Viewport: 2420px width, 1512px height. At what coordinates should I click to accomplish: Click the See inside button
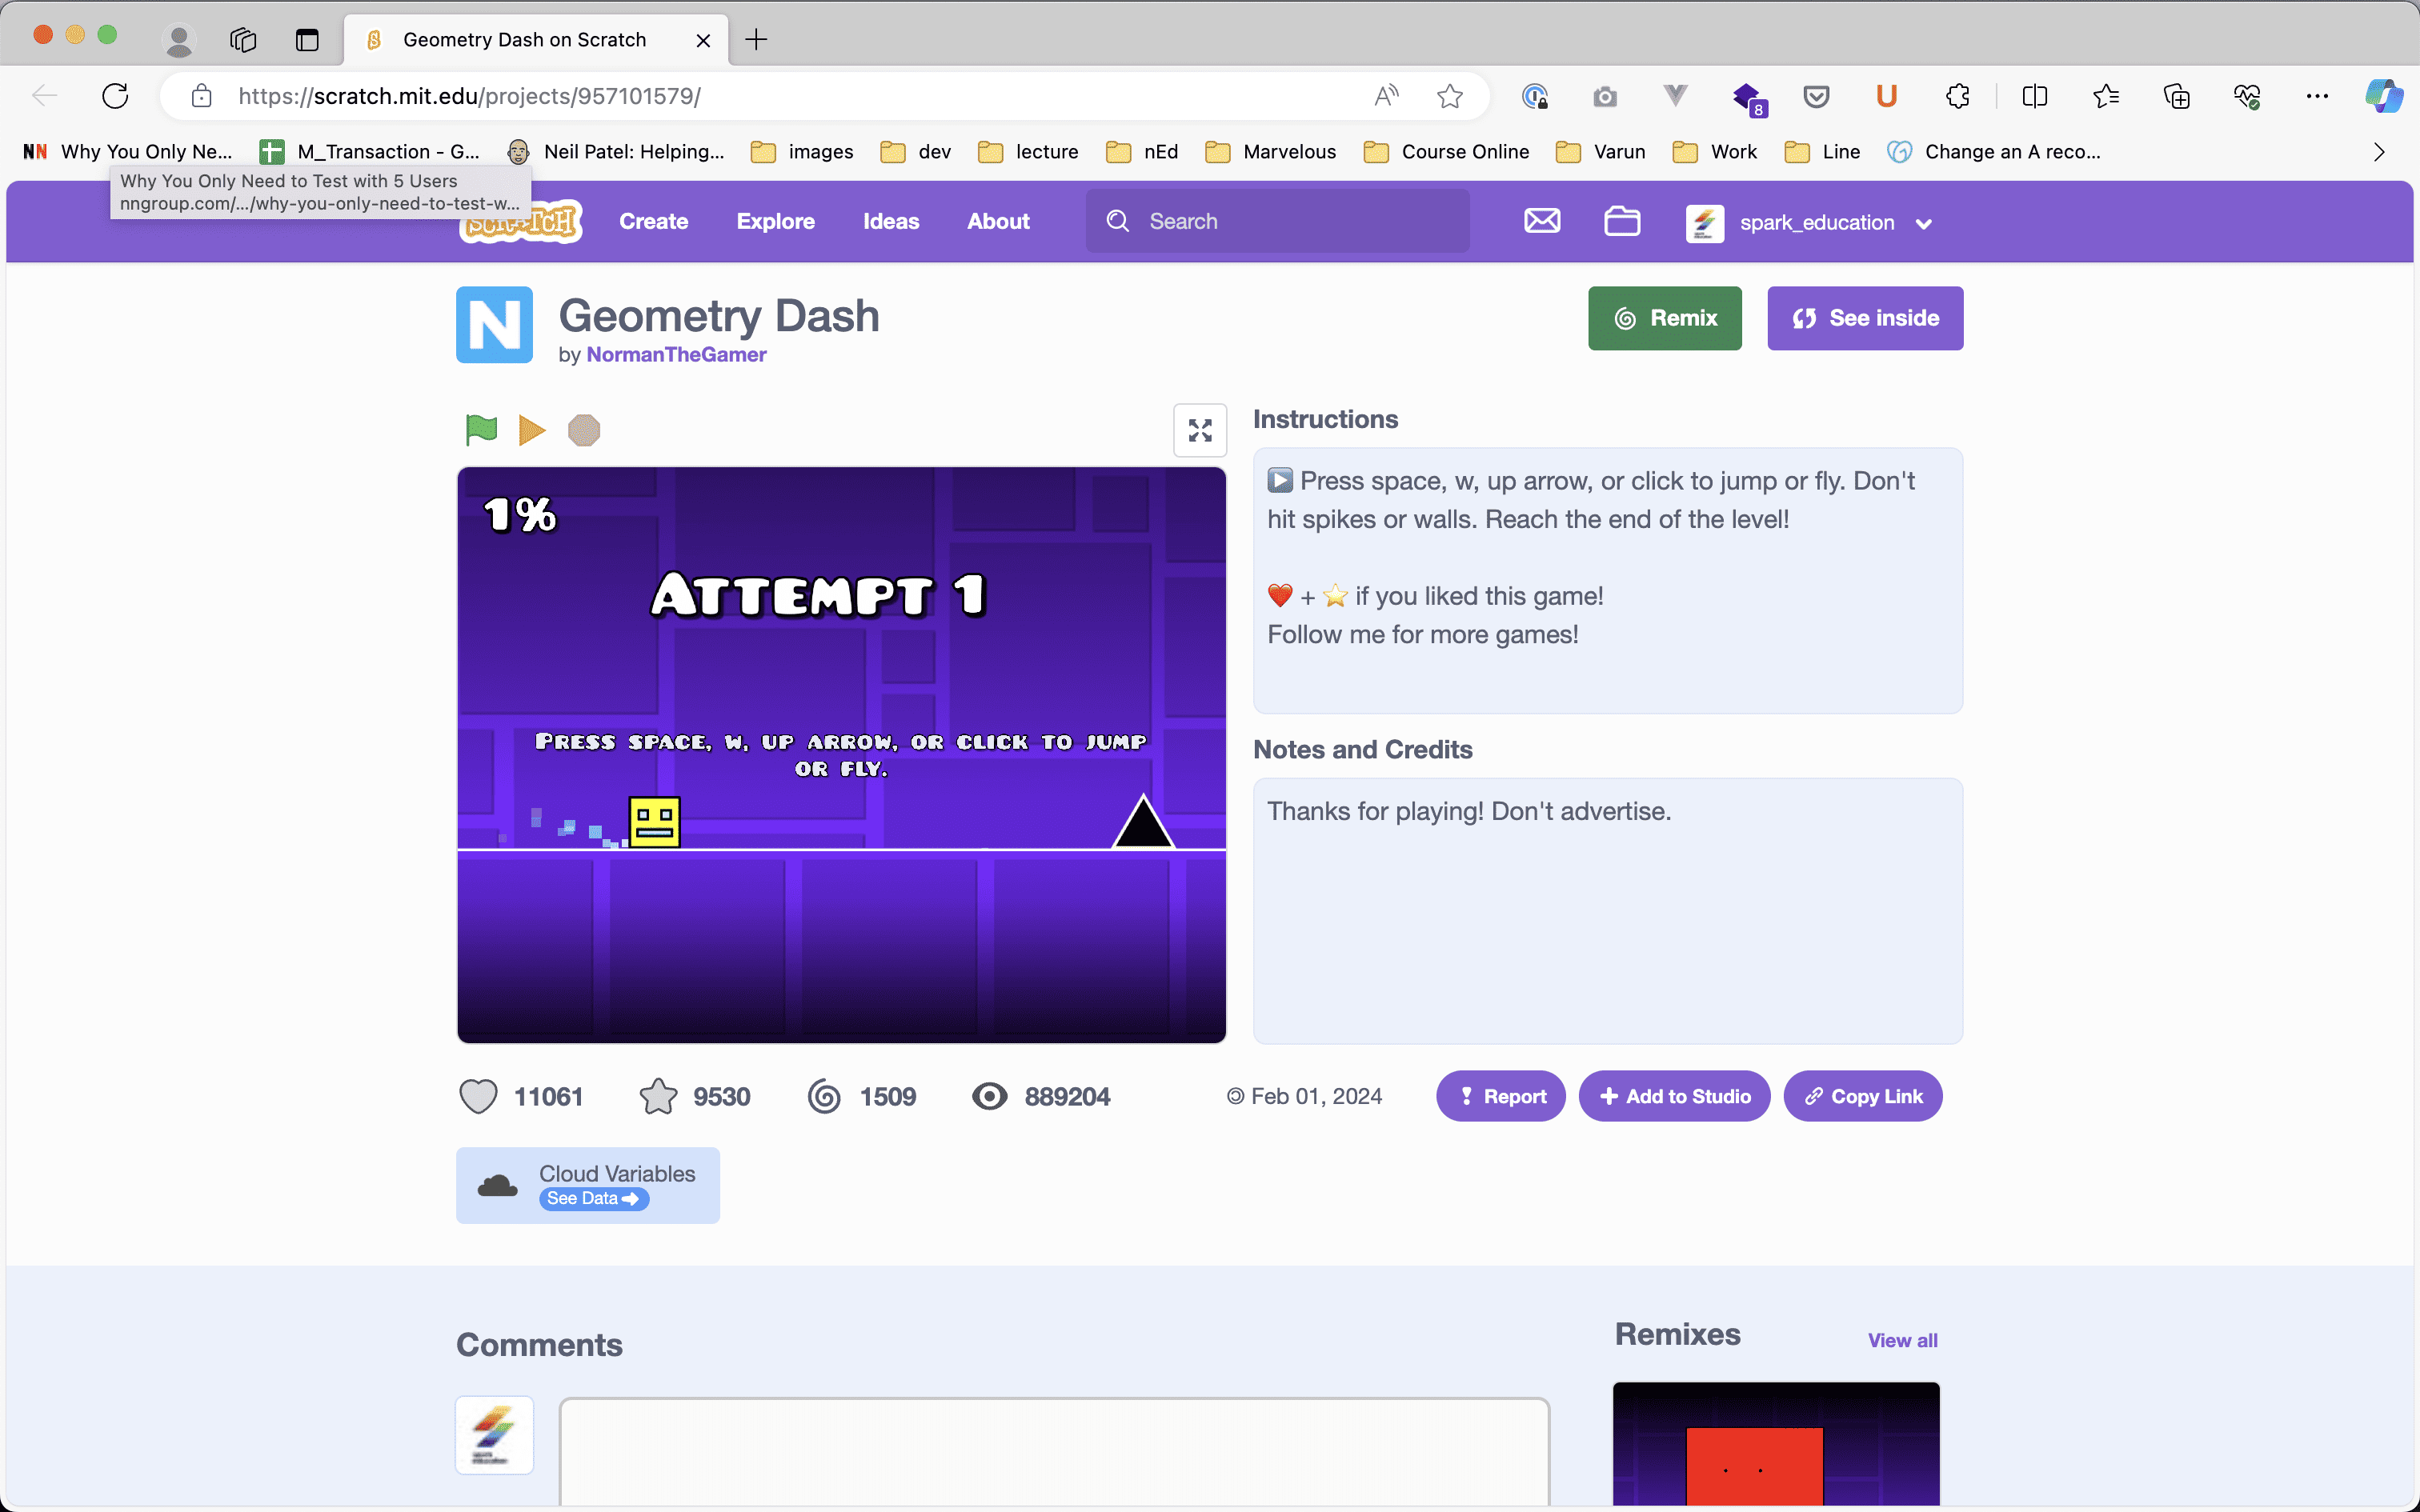click(x=1864, y=318)
